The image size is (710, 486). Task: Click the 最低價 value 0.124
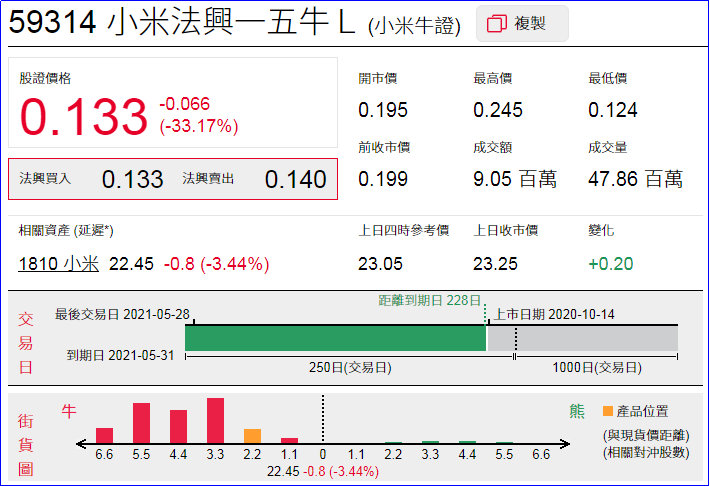613,110
